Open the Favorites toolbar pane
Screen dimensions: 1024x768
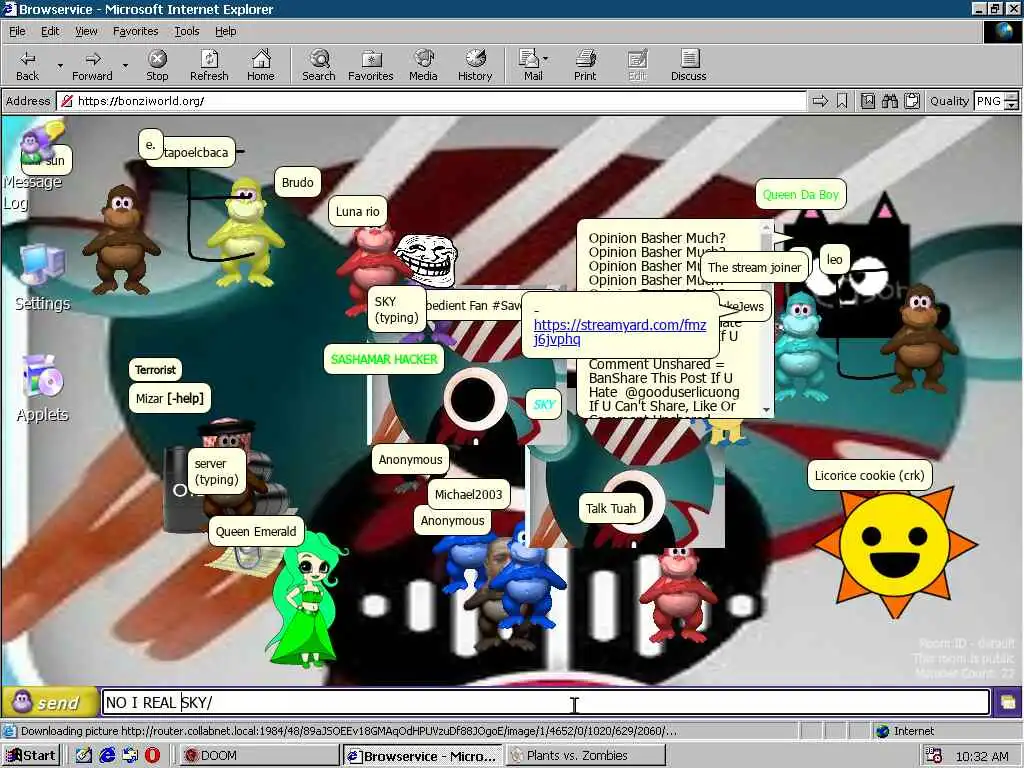pos(370,65)
